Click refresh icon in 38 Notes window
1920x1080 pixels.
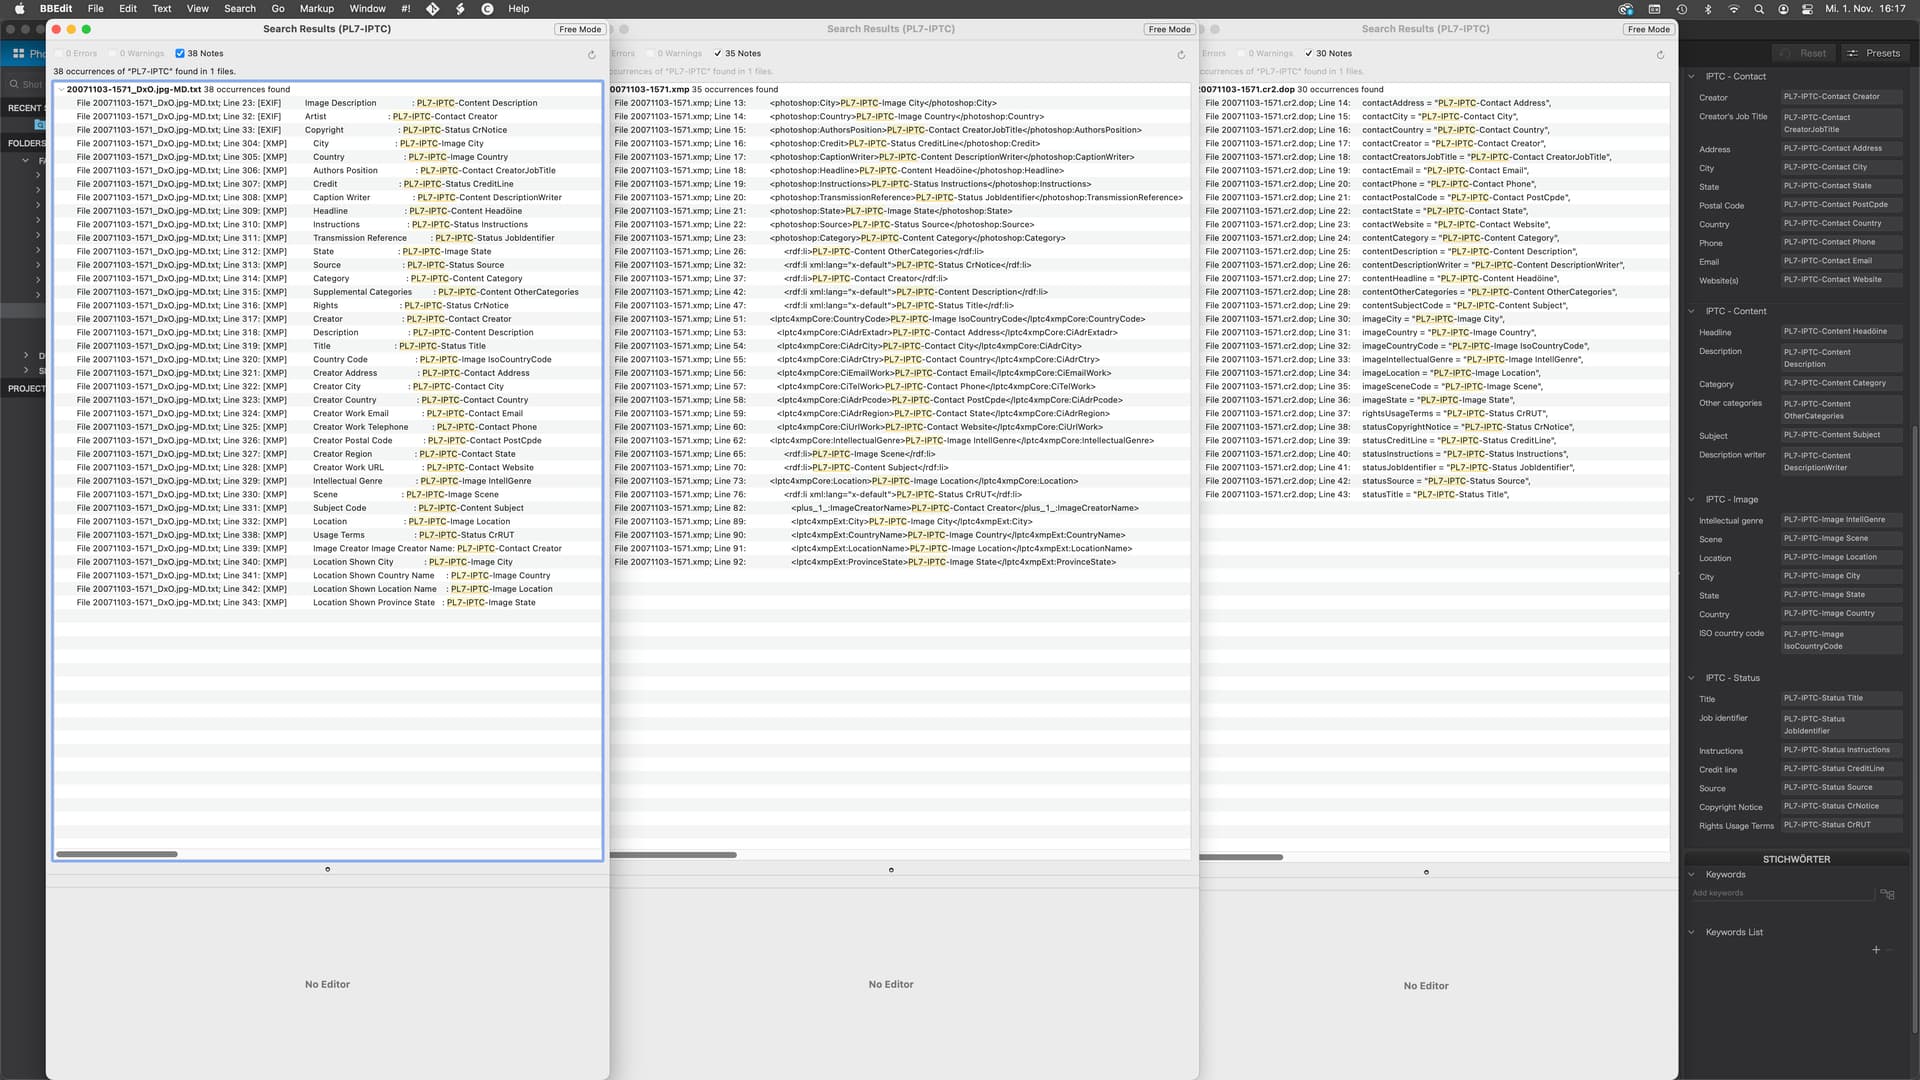pyautogui.click(x=592, y=55)
